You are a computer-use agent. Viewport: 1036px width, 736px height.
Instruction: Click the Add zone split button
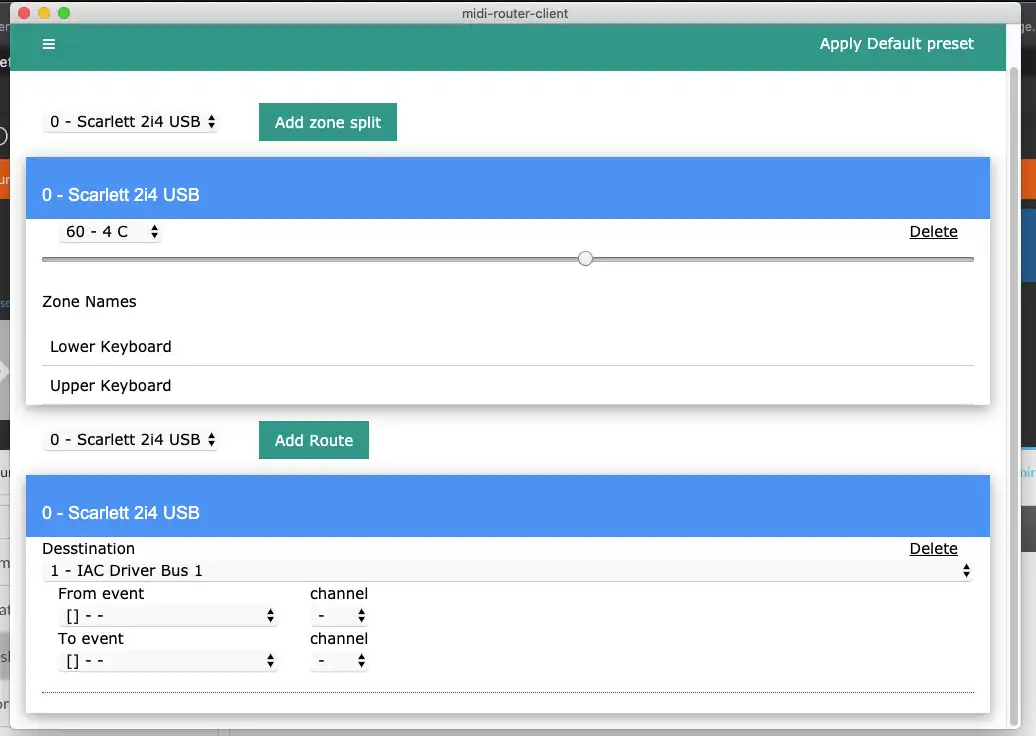pos(327,121)
